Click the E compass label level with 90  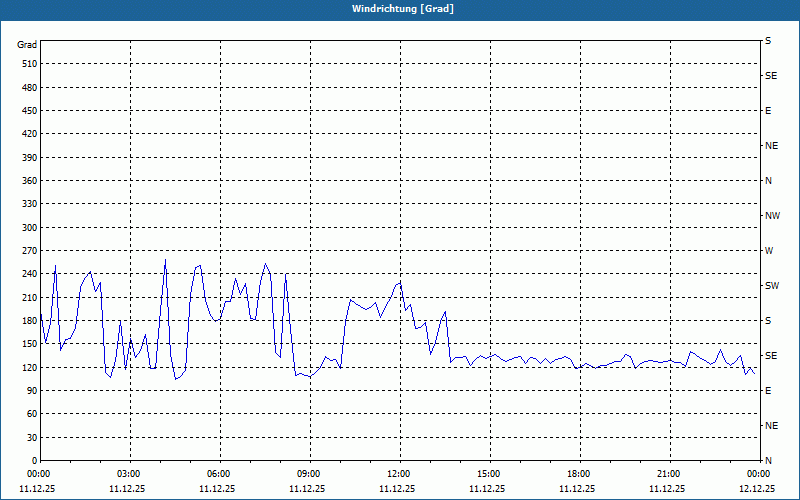(x=768, y=391)
